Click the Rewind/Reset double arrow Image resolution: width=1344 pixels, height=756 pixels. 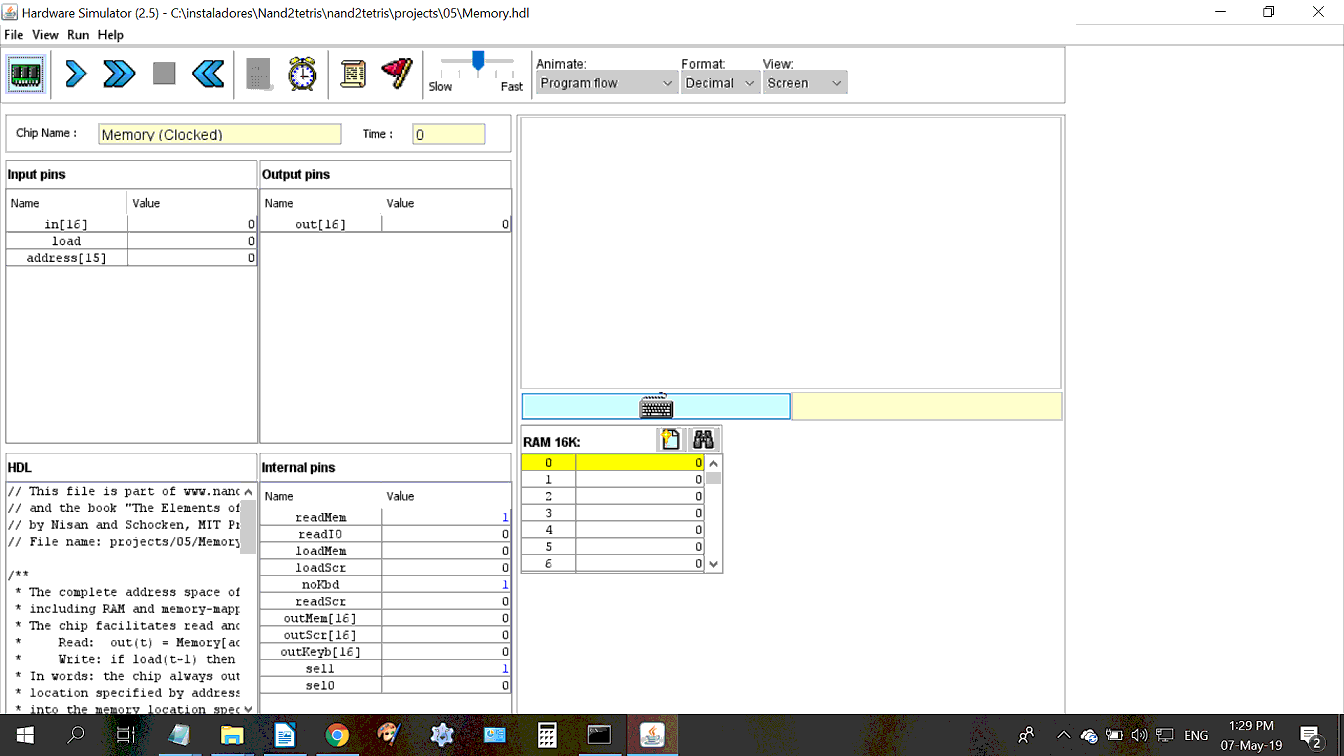point(208,74)
